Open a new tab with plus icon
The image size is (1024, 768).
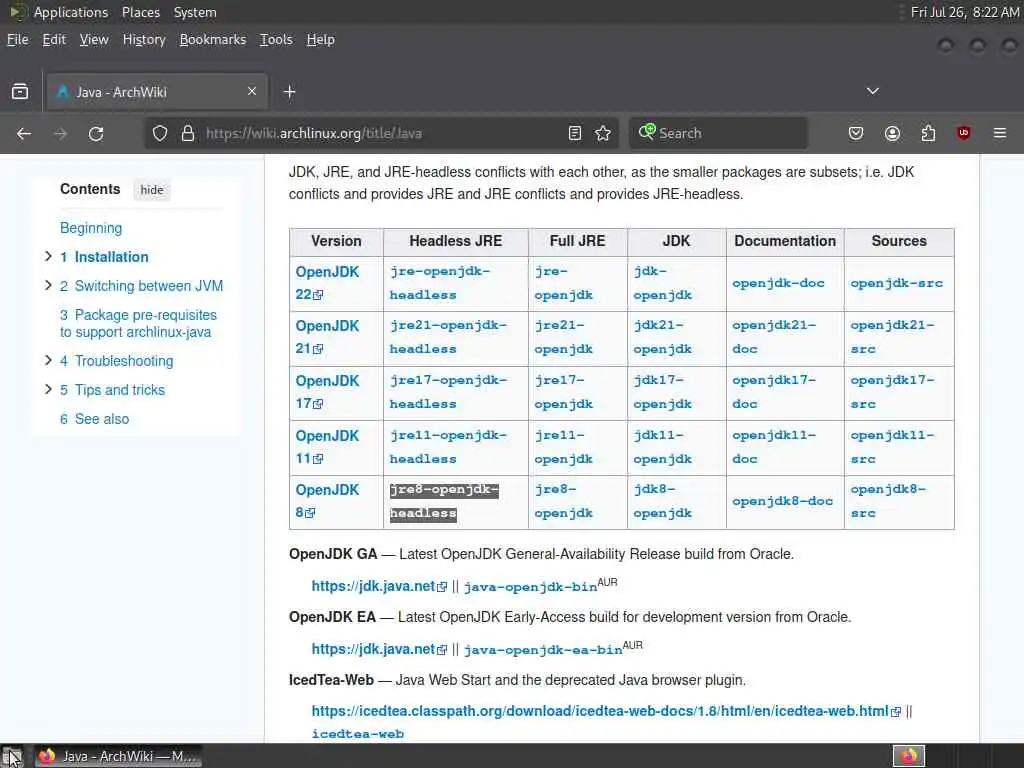point(289,92)
